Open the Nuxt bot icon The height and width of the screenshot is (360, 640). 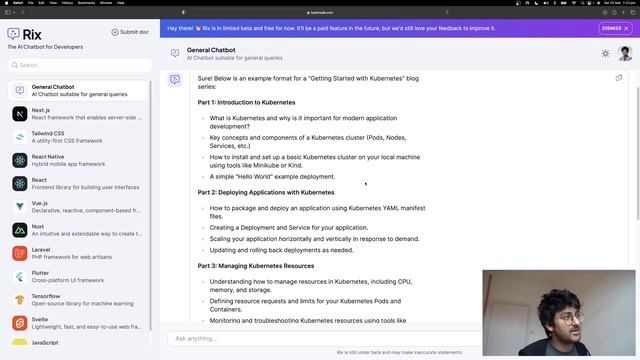20,230
